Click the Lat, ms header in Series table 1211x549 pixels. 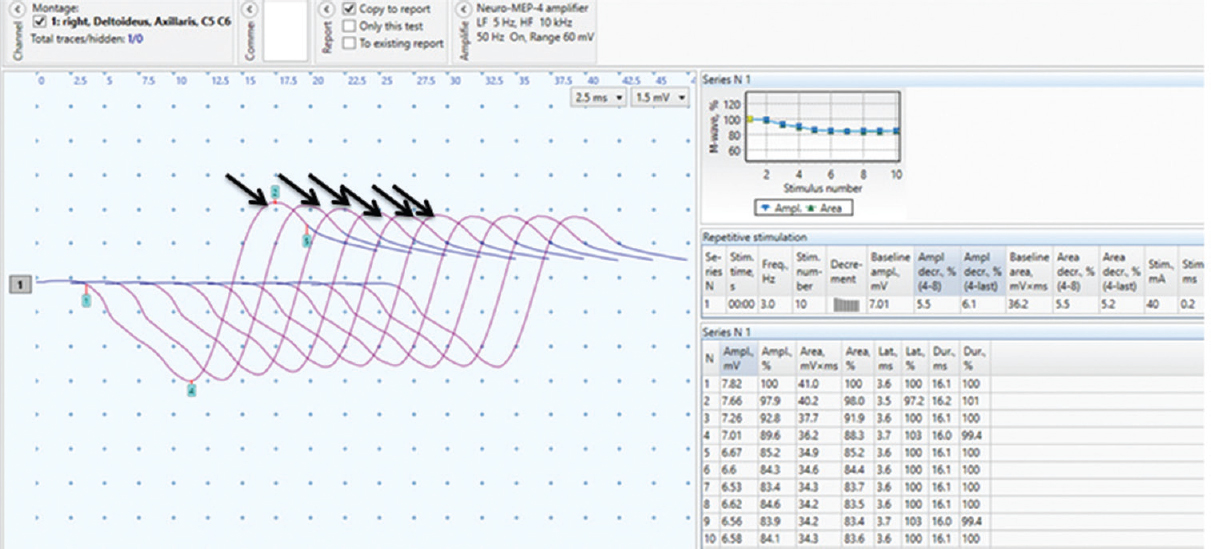click(889, 357)
